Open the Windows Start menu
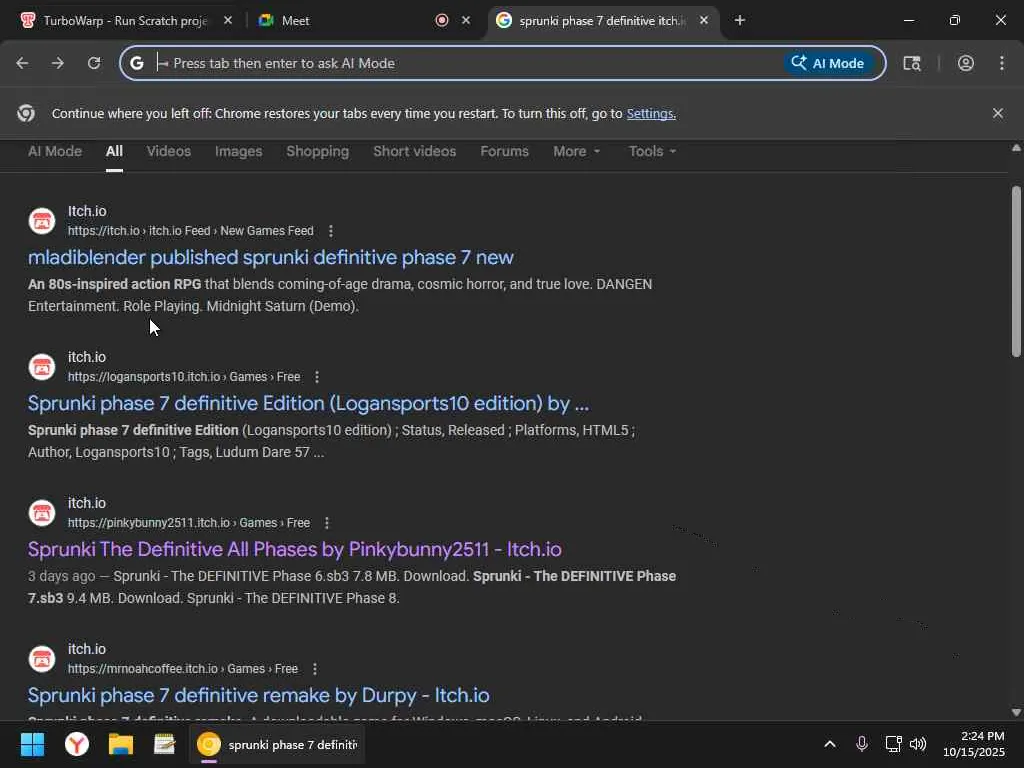 pyautogui.click(x=32, y=744)
